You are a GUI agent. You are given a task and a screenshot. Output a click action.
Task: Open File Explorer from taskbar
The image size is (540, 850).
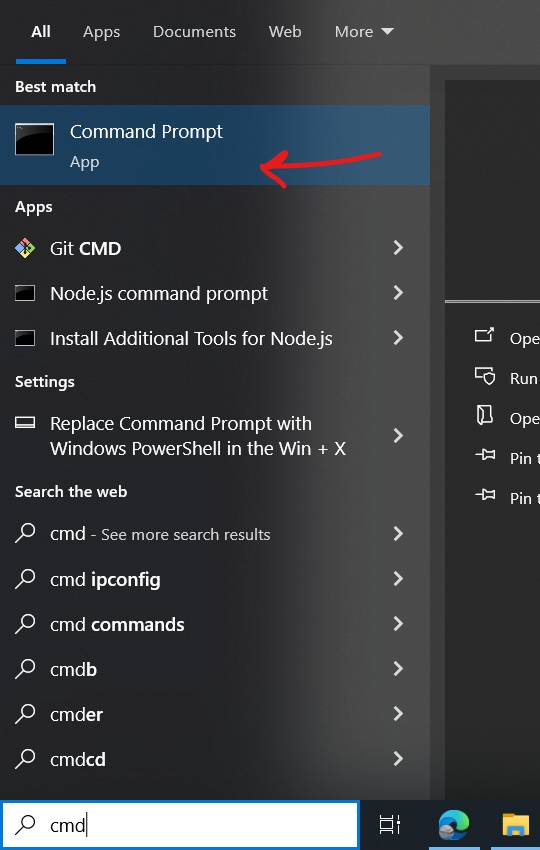515,825
